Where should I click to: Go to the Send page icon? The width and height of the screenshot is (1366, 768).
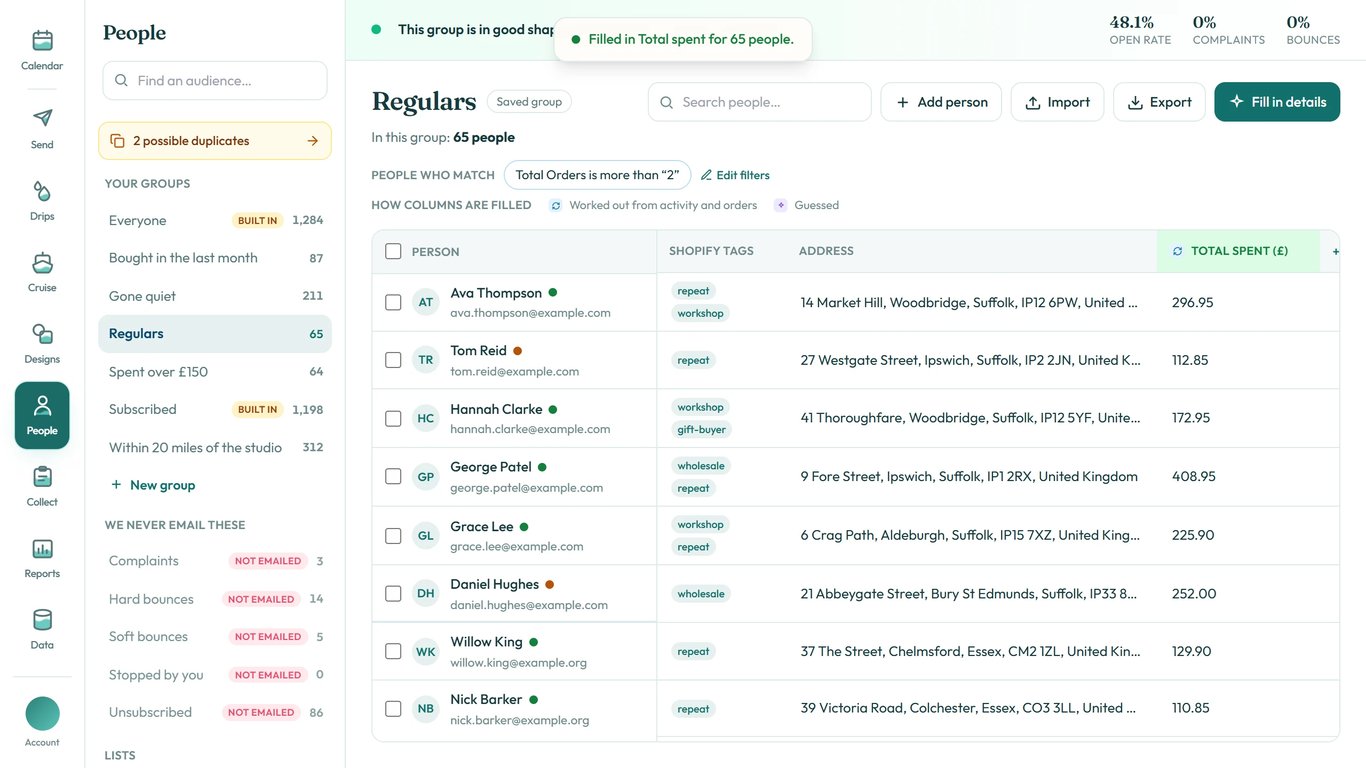(42, 118)
